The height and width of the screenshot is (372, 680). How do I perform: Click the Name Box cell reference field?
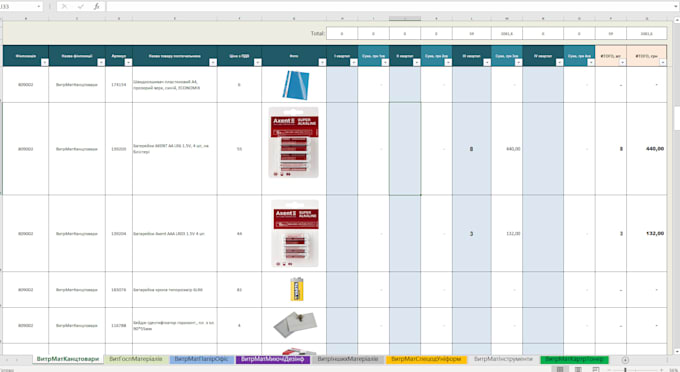[17, 7]
